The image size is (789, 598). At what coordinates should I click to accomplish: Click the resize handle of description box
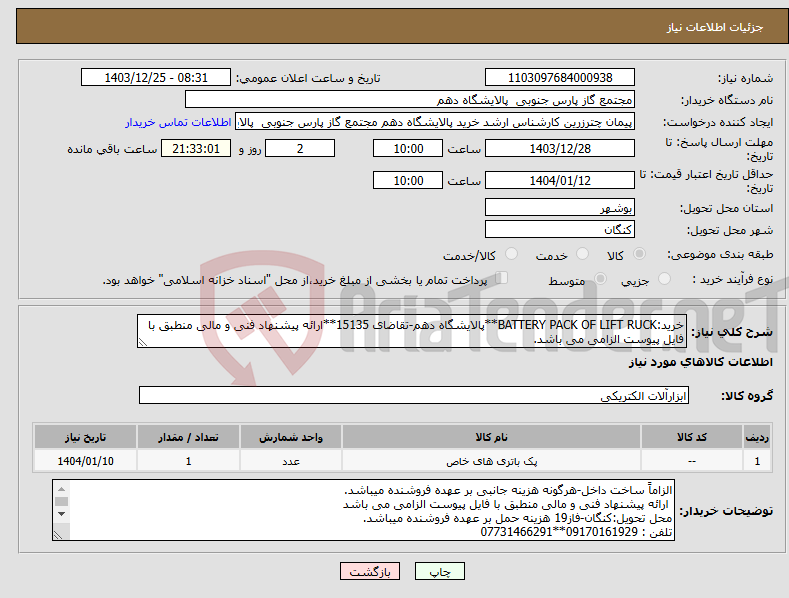point(142,343)
